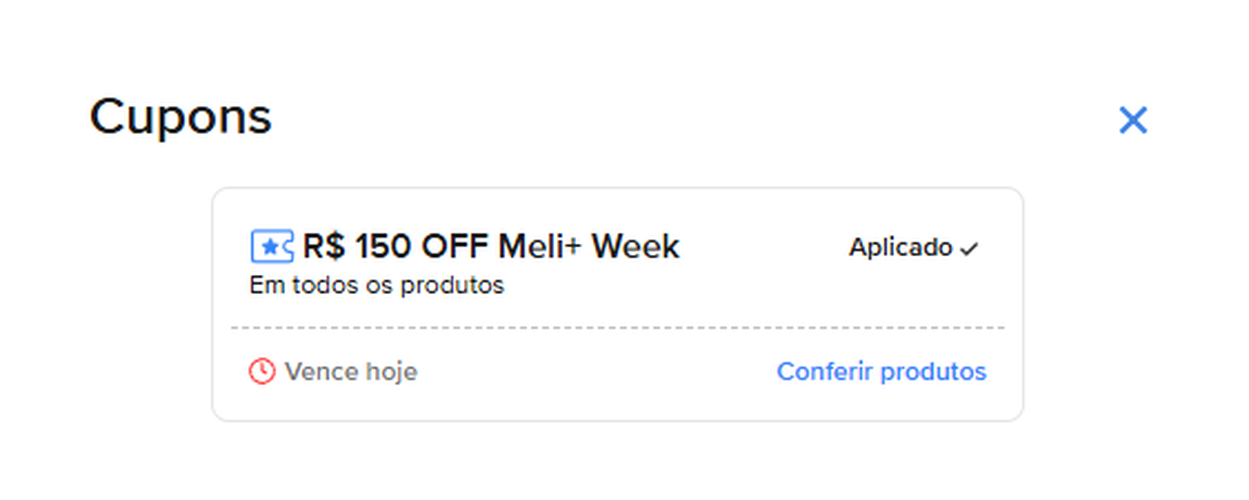Viewport: 1249px width, 500px height.
Task: Click the R$ 150 amount in coupon title
Action: coord(357,246)
